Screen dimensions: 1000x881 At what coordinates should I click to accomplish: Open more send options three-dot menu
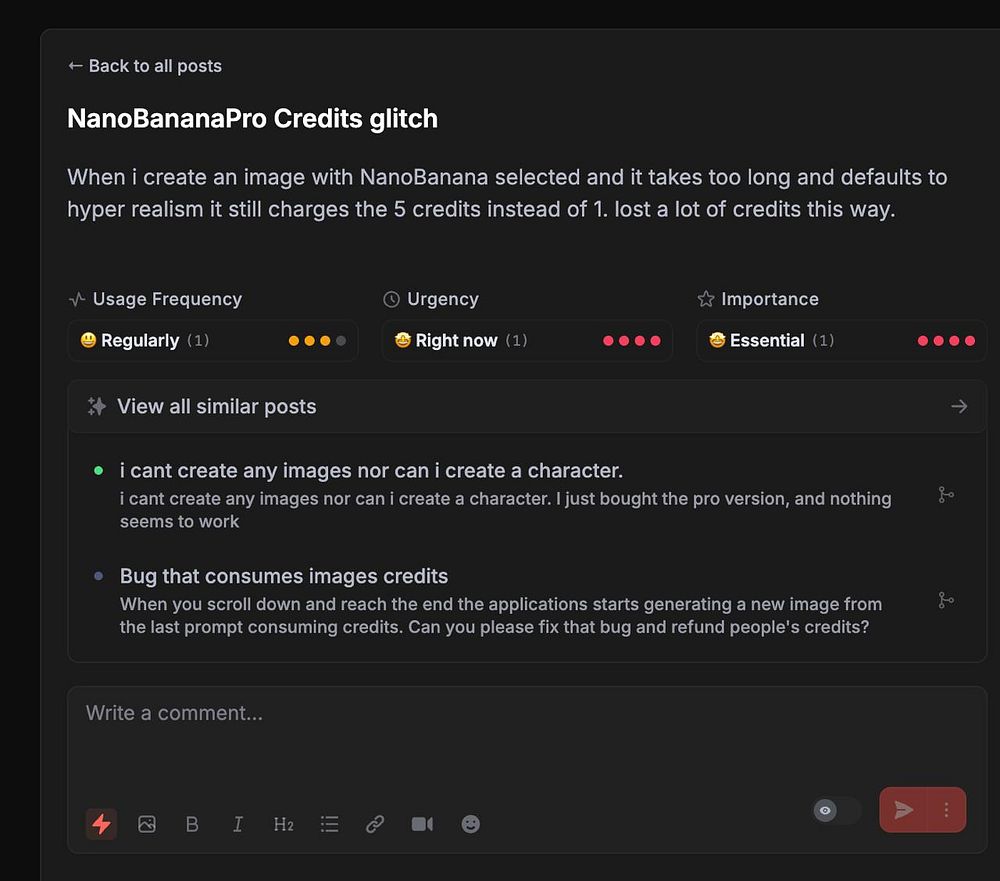point(946,810)
